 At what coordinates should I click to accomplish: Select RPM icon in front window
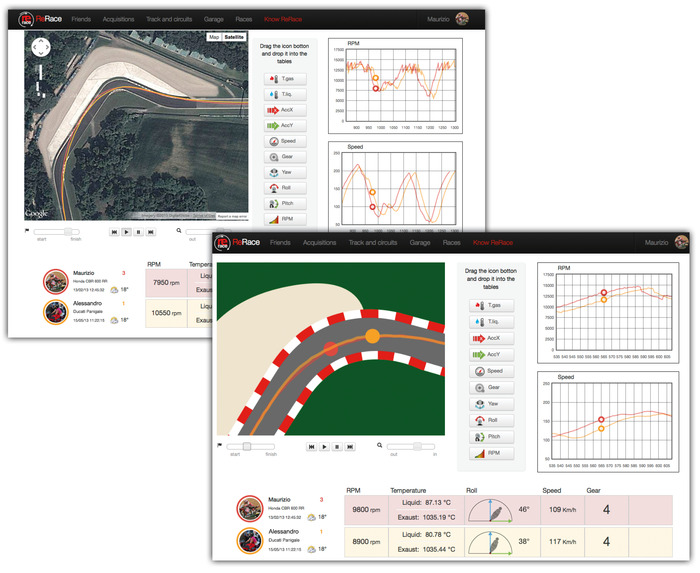pos(479,454)
